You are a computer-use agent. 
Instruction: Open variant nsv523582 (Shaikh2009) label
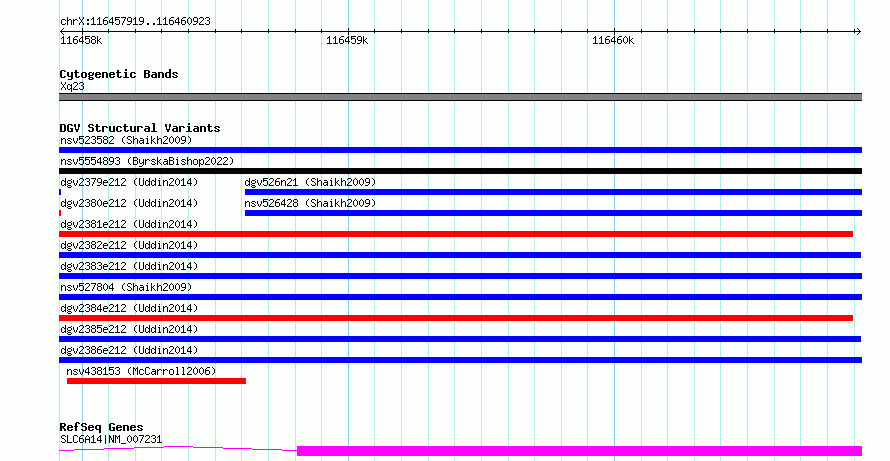126,140
